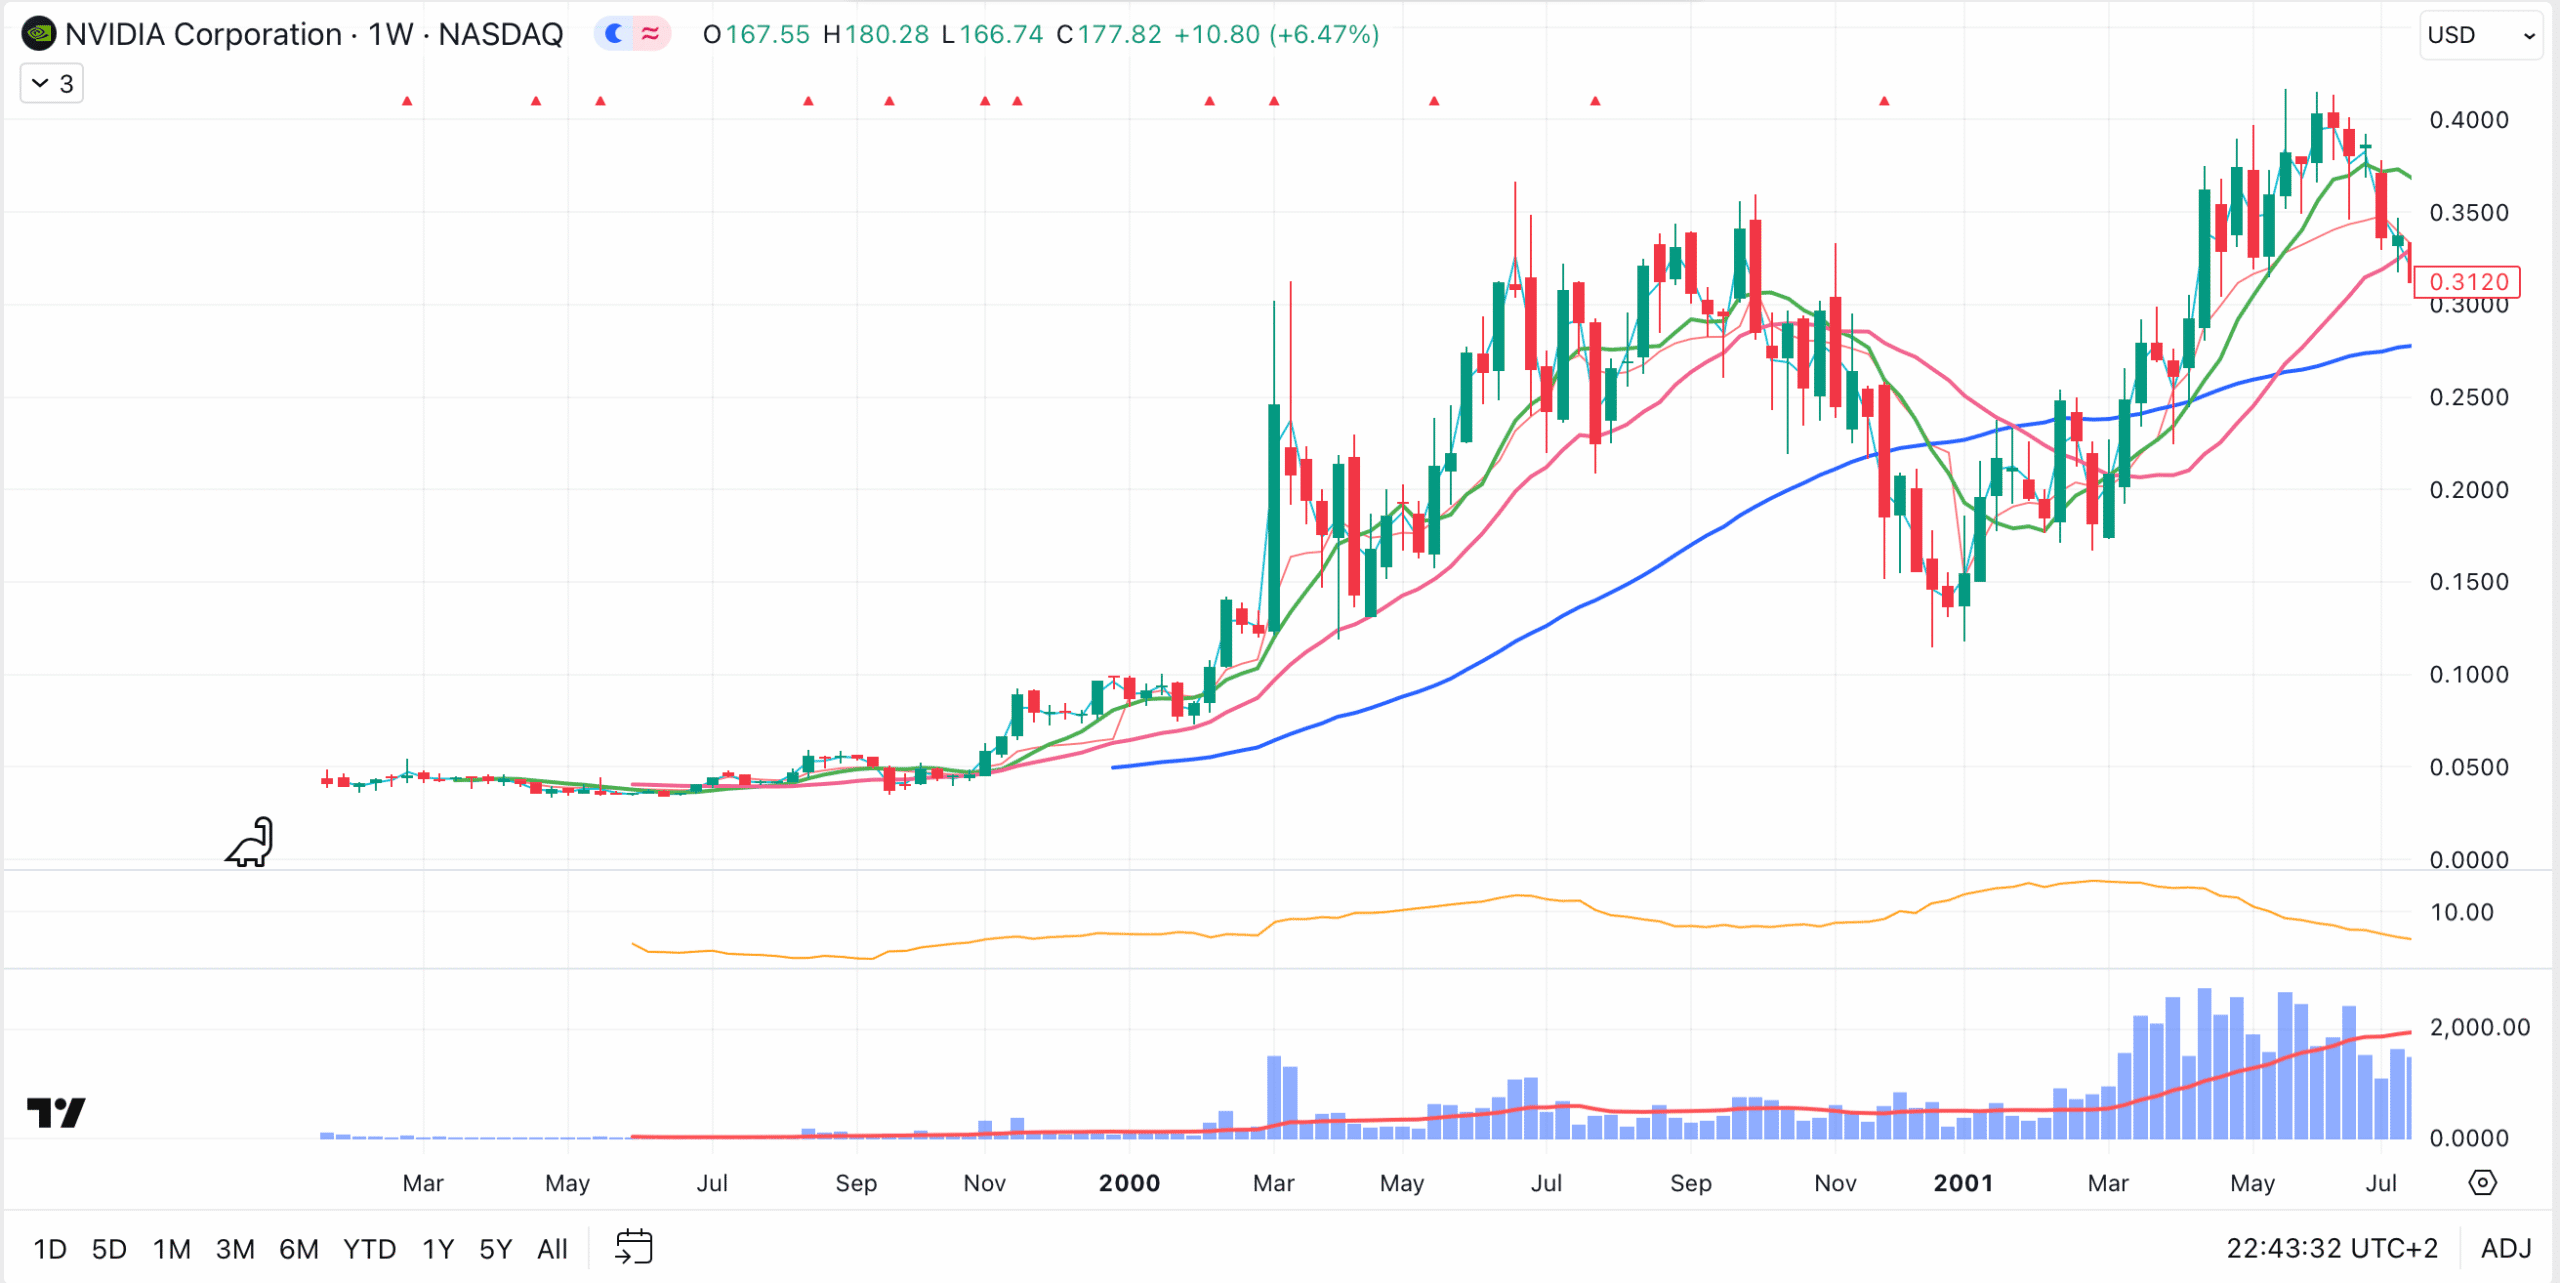Click the moon post-market session icon

click(x=614, y=34)
